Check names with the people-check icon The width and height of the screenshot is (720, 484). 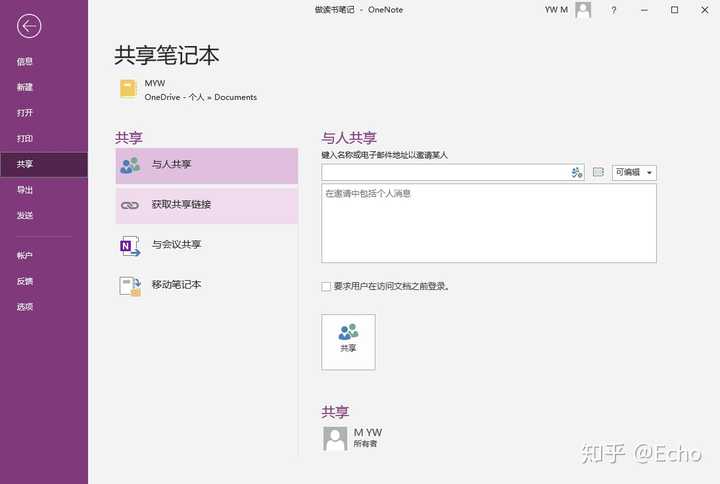(x=577, y=173)
